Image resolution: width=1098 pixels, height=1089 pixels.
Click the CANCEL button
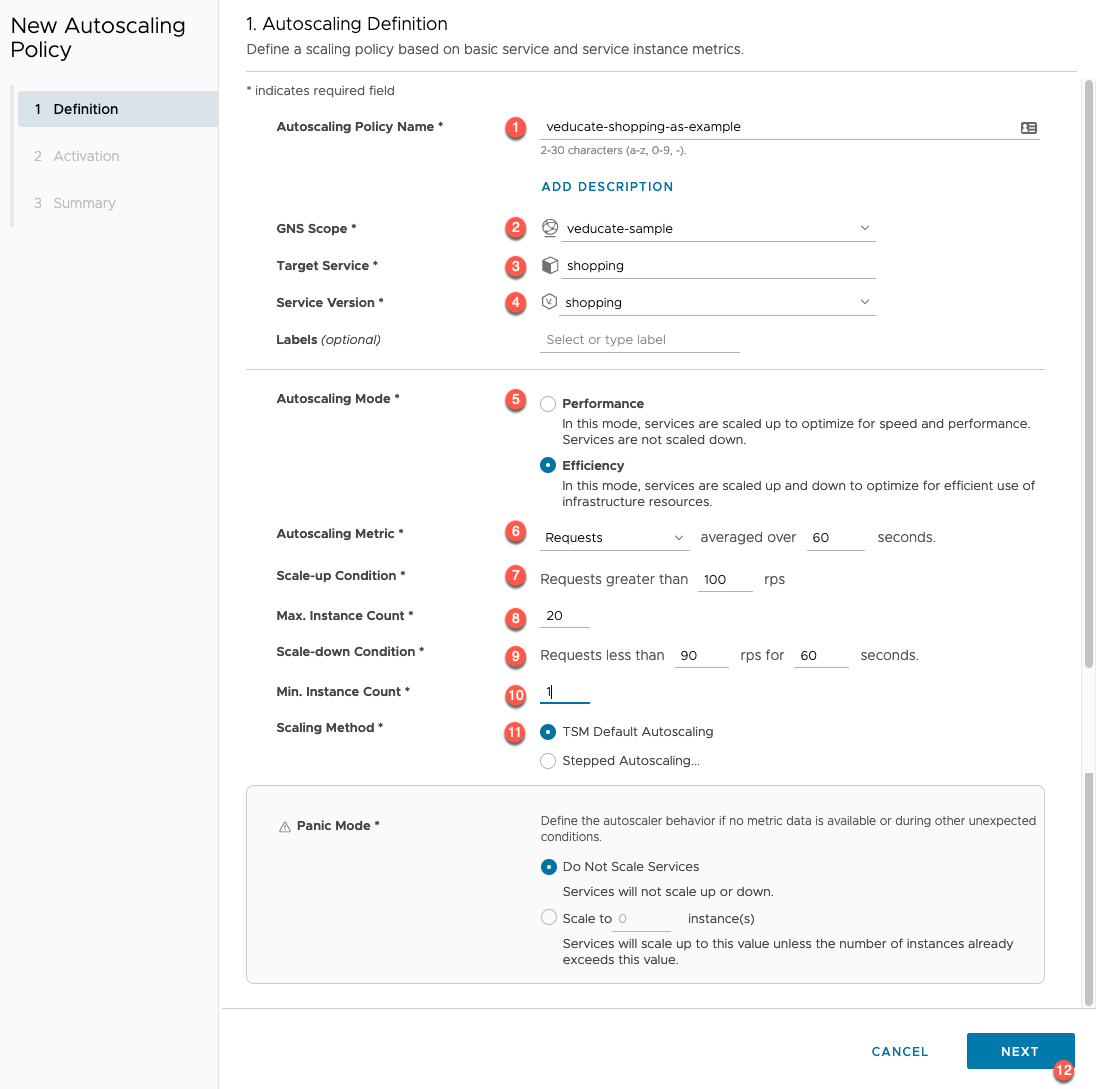[900, 1051]
